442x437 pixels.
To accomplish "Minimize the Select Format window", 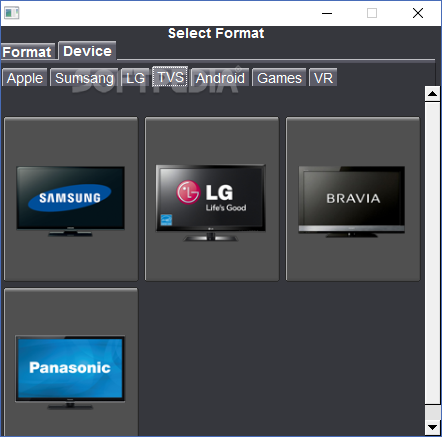I will [327, 13].
